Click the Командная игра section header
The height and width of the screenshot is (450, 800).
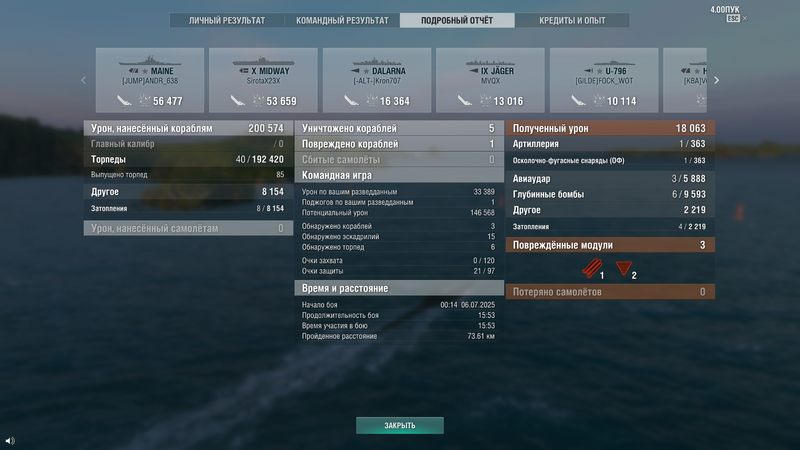pos(399,175)
